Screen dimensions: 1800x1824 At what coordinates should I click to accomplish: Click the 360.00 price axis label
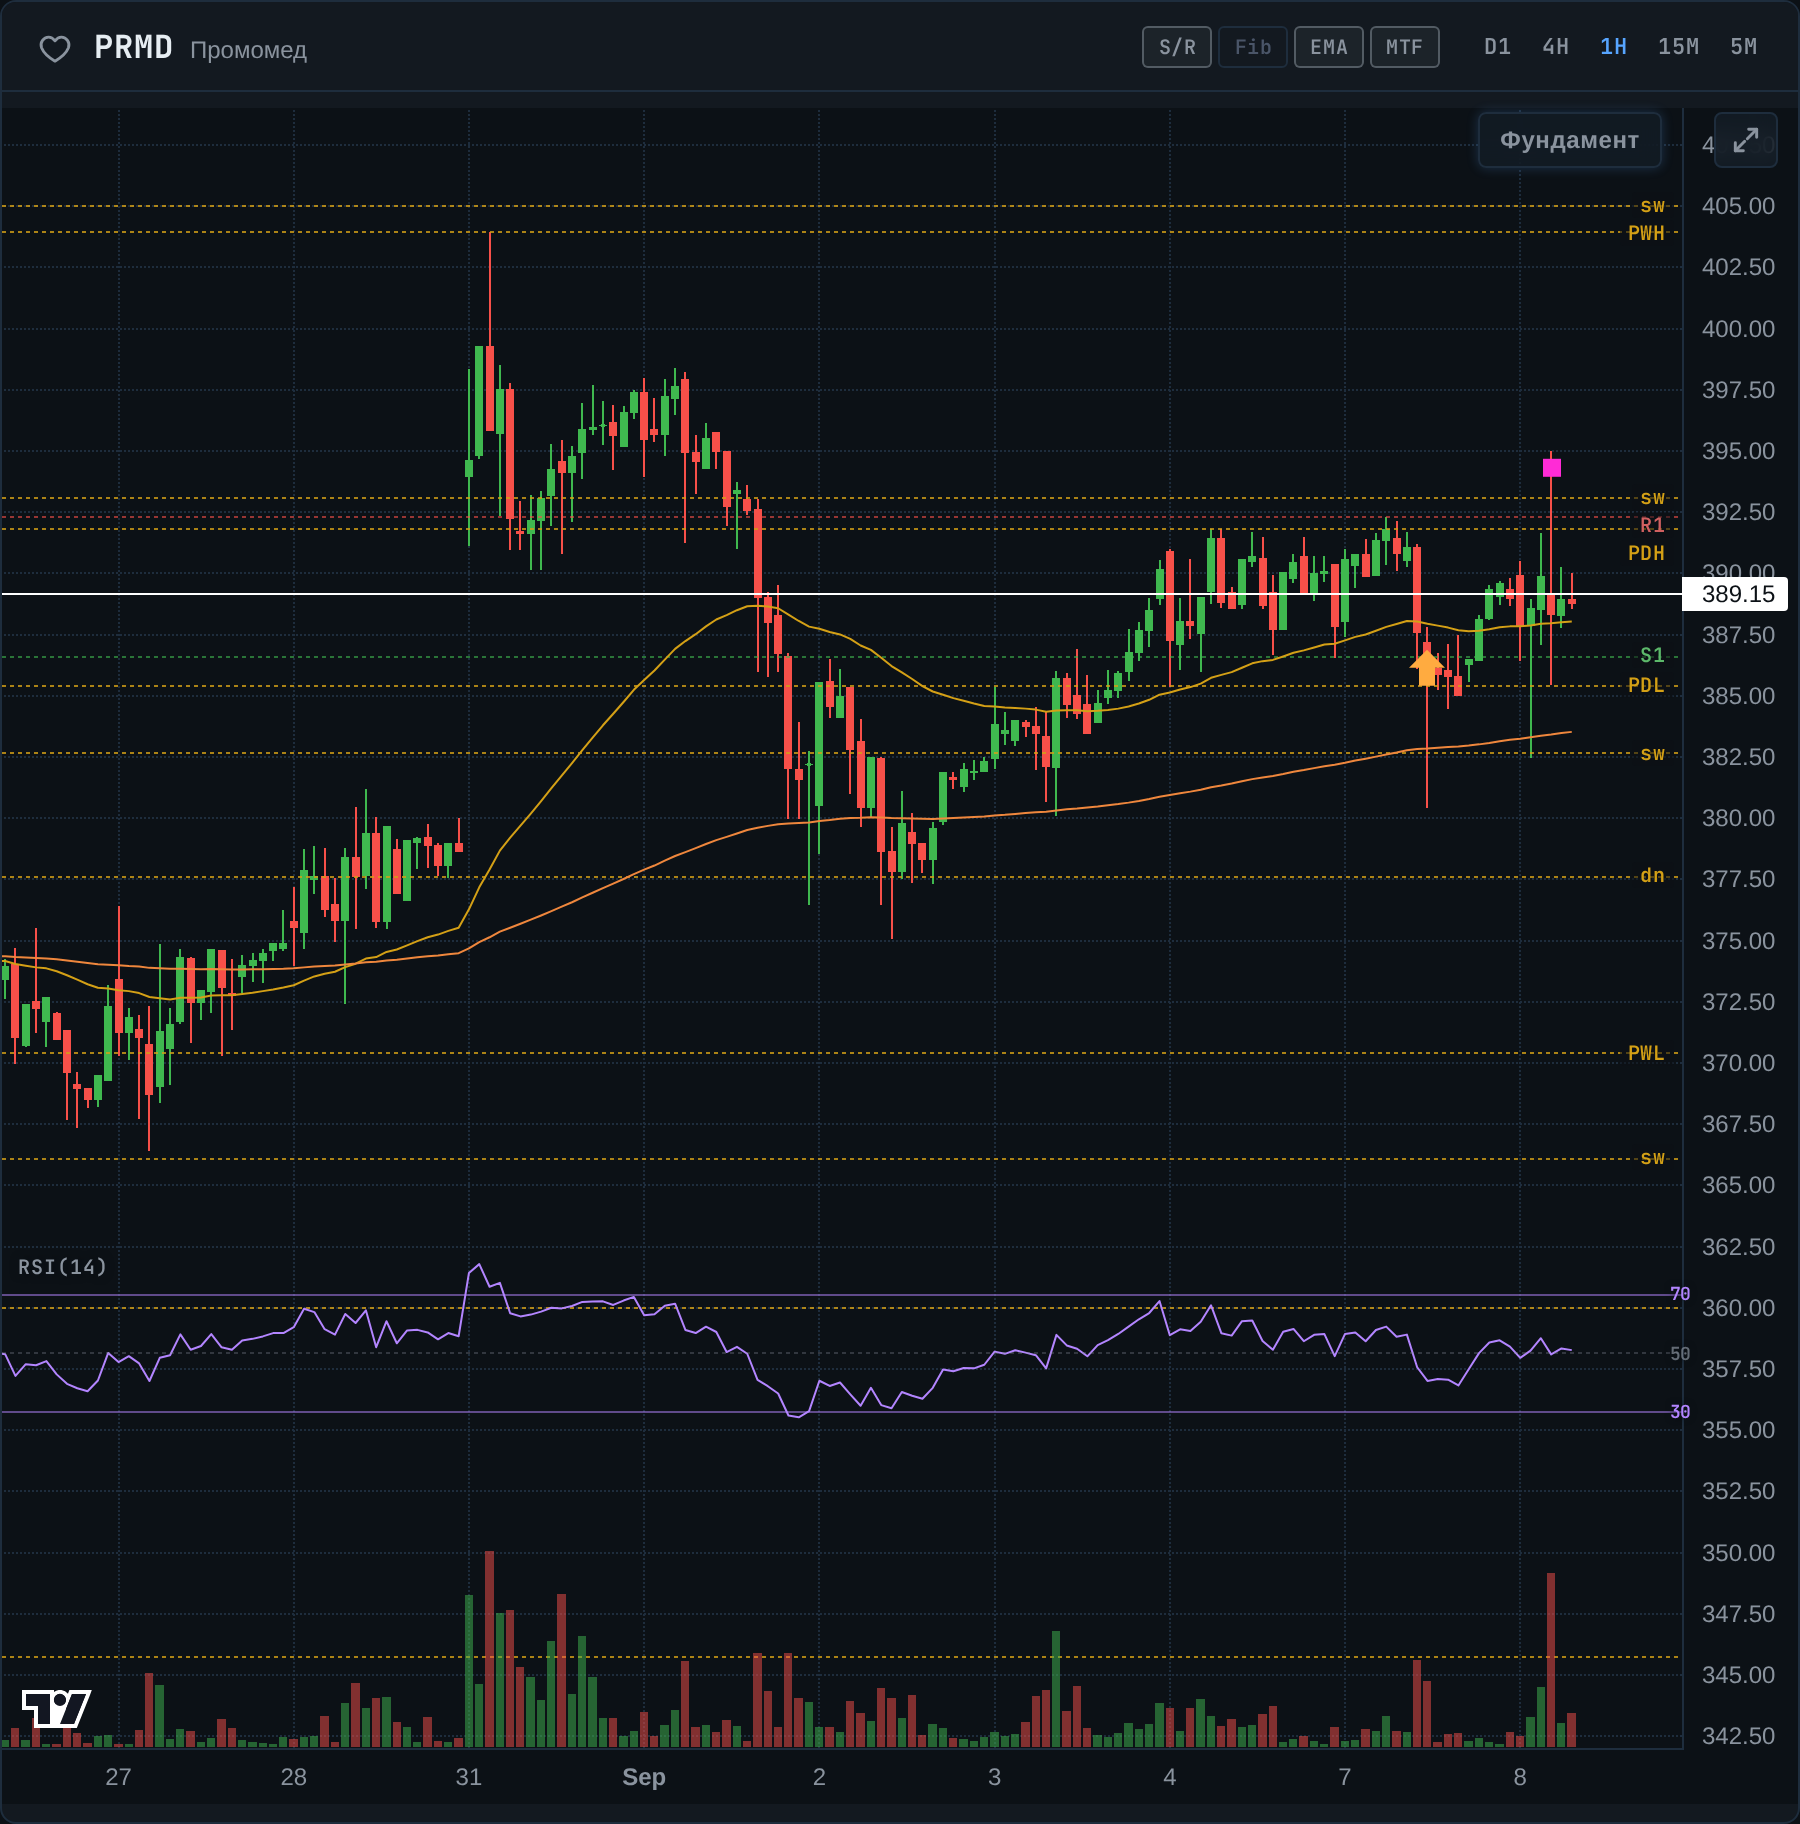(x=1739, y=1308)
